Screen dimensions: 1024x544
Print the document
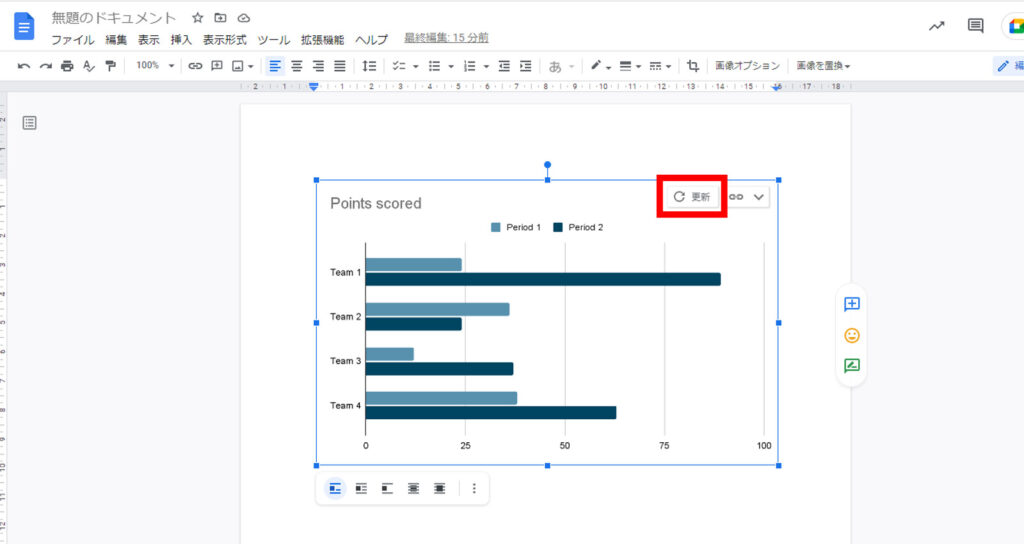(x=67, y=66)
